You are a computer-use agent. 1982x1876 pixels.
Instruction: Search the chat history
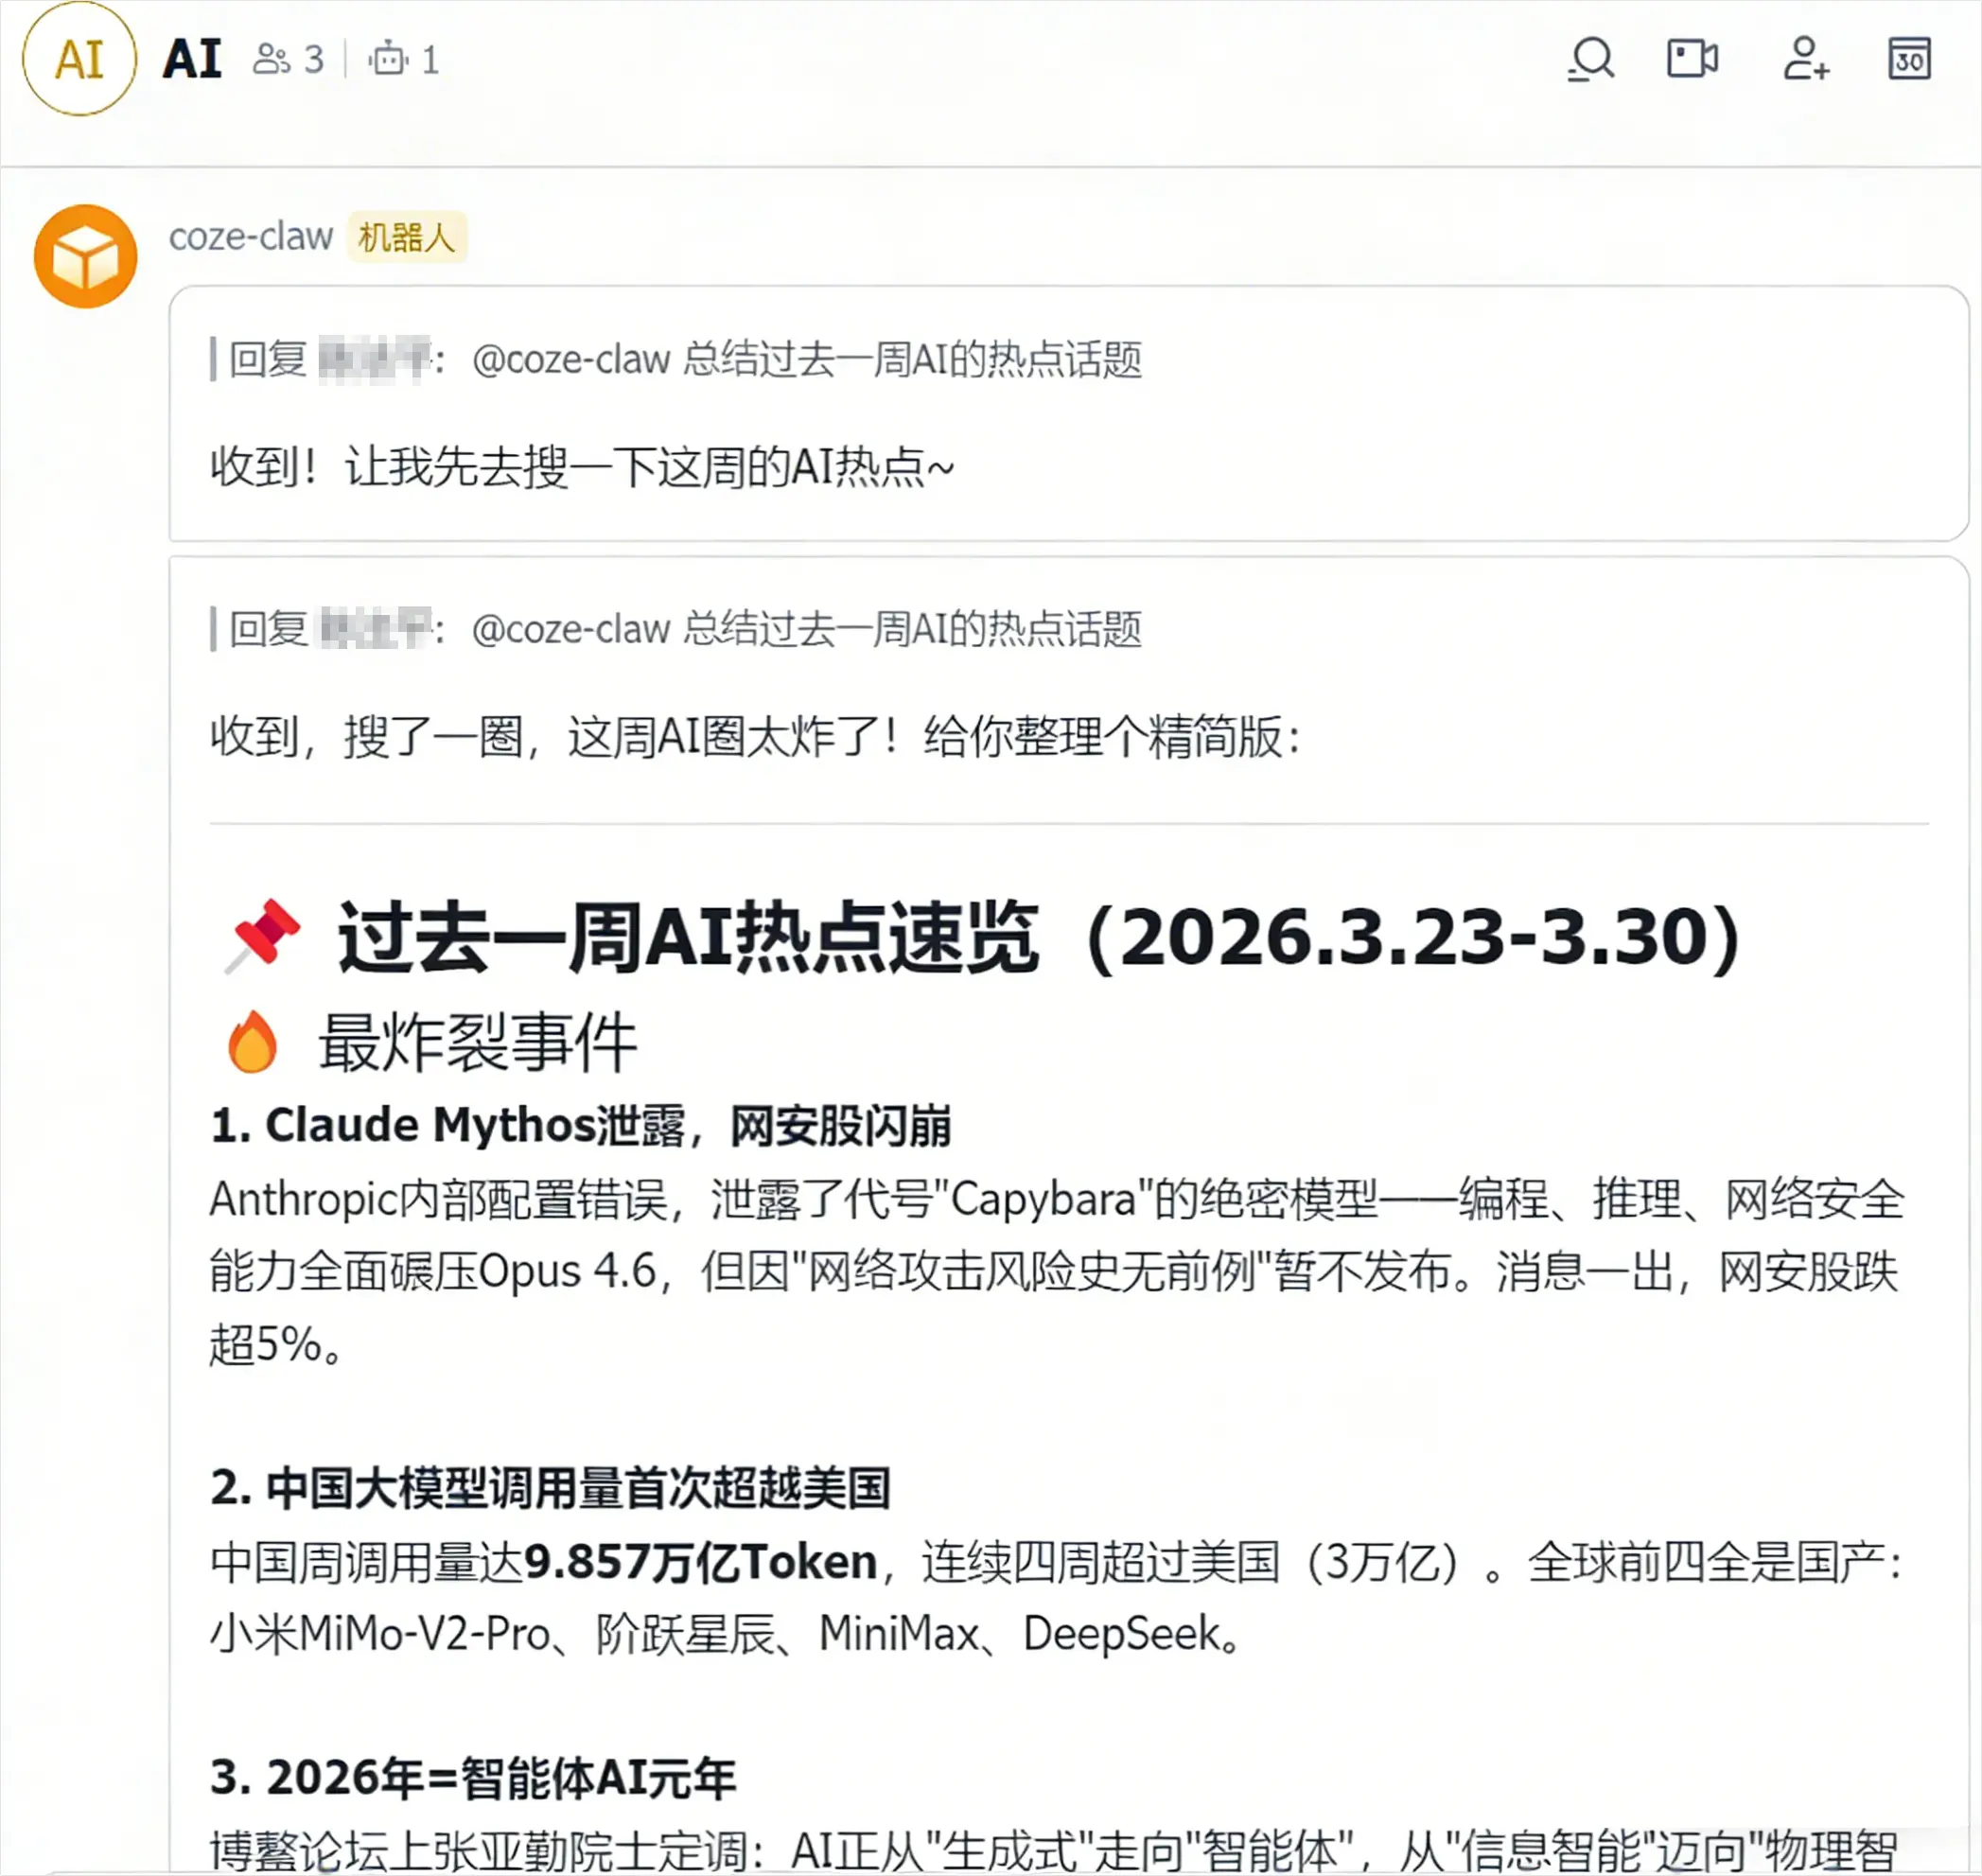coord(1591,59)
